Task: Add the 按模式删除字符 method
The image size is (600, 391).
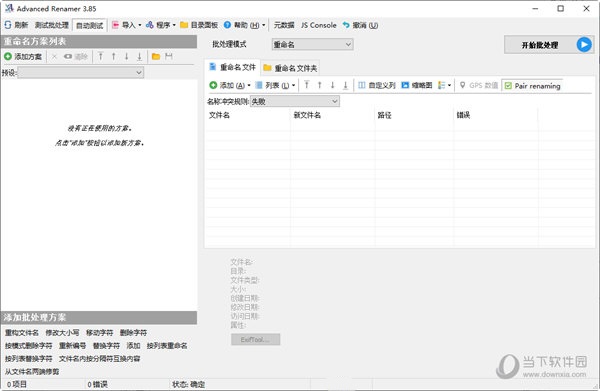Action: [28, 346]
